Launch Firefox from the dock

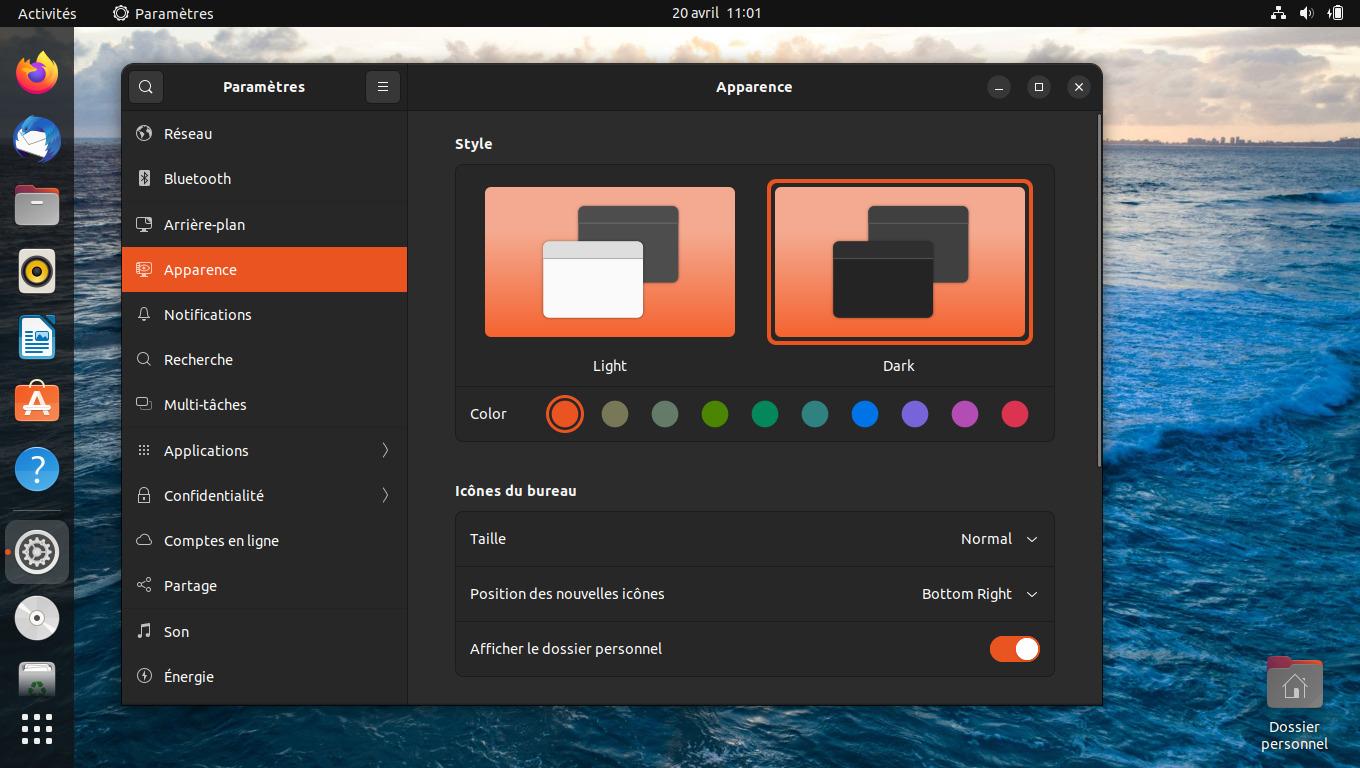point(37,73)
